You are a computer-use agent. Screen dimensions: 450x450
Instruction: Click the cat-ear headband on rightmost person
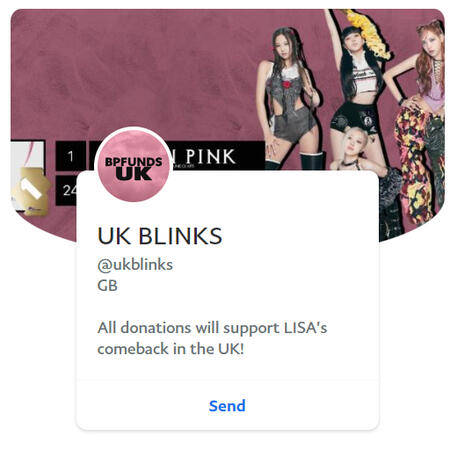[429, 26]
